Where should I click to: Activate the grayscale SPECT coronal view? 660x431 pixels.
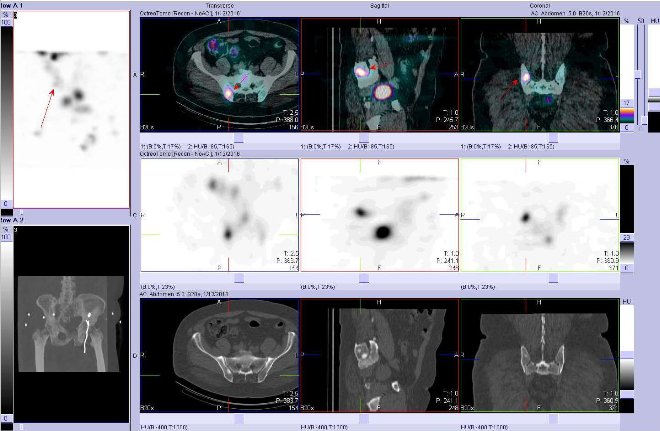(x=538, y=215)
